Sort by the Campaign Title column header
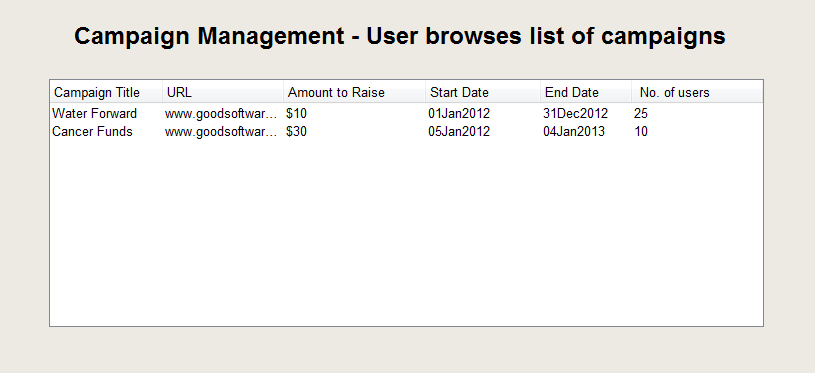Screen dimensions: 815x373 click(106, 92)
